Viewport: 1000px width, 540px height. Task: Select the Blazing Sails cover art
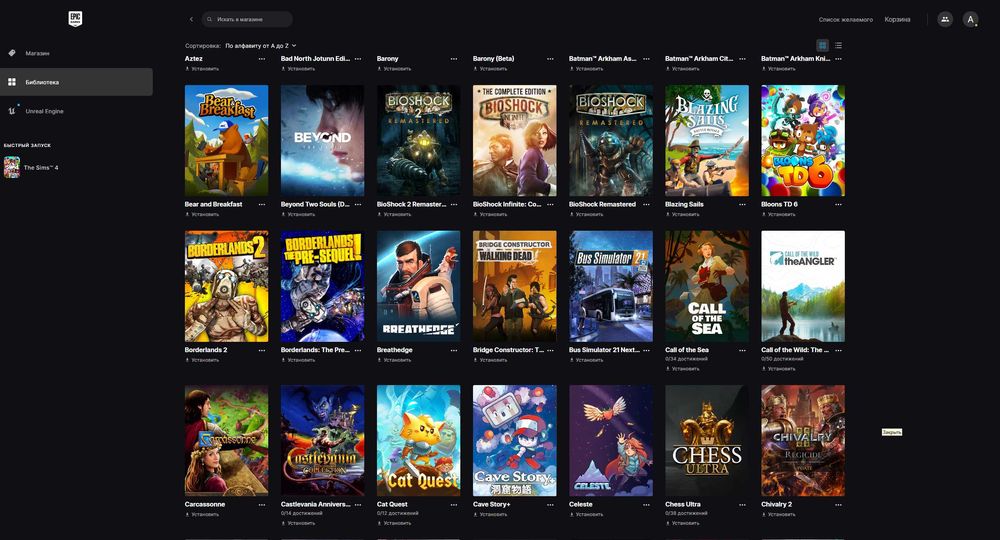click(x=707, y=140)
